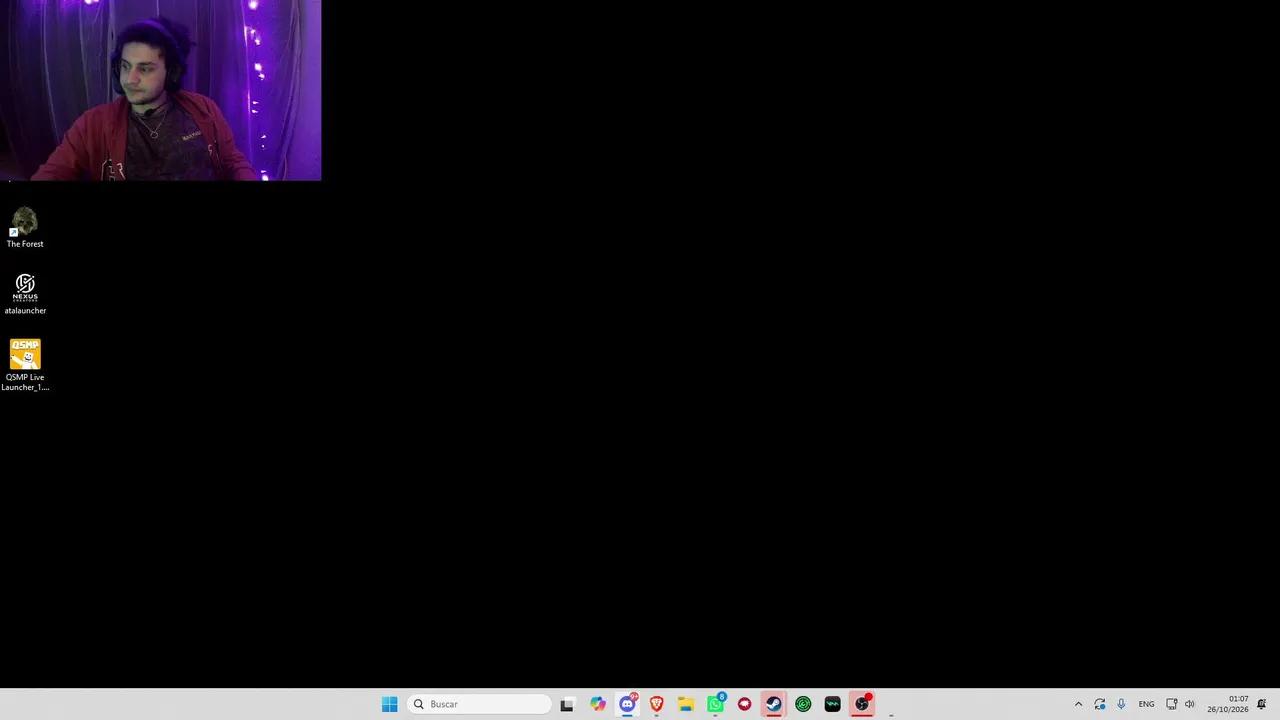Switch to Discord in the taskbar
Screen dimensions: 1280x720
tap(627, 704)
